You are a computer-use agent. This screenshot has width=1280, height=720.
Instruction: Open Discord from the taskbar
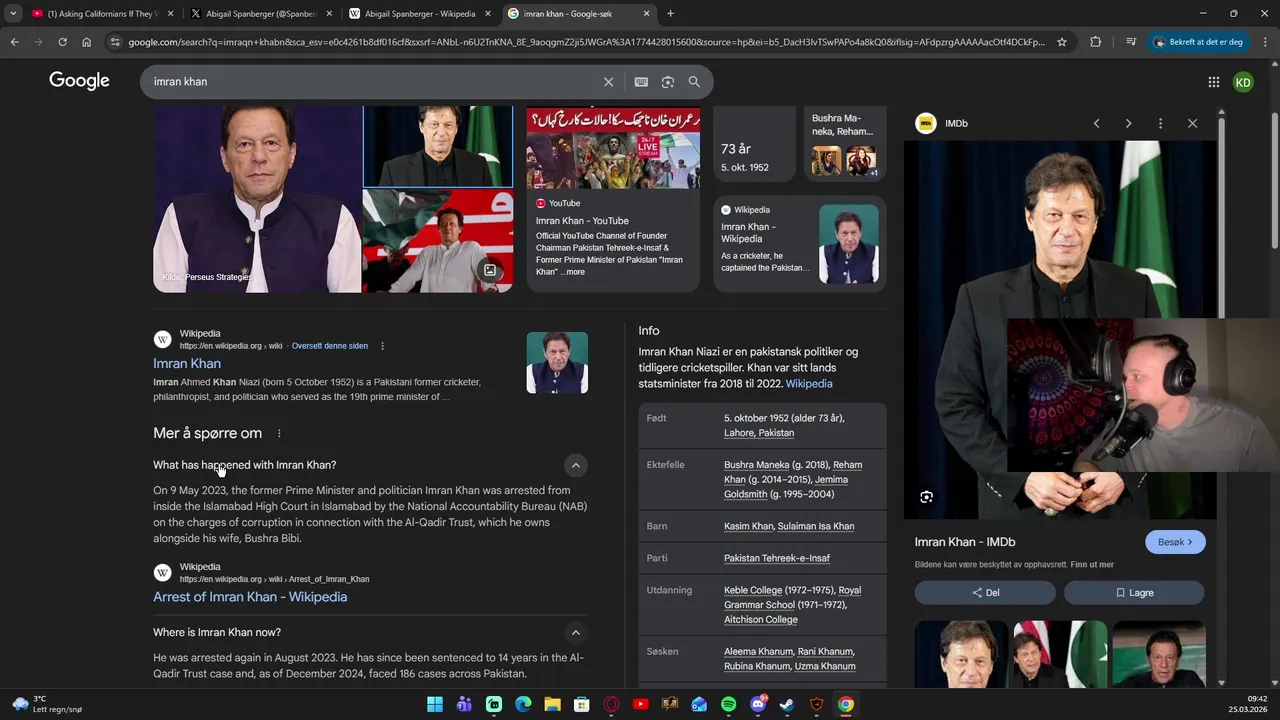pos(758,704)
